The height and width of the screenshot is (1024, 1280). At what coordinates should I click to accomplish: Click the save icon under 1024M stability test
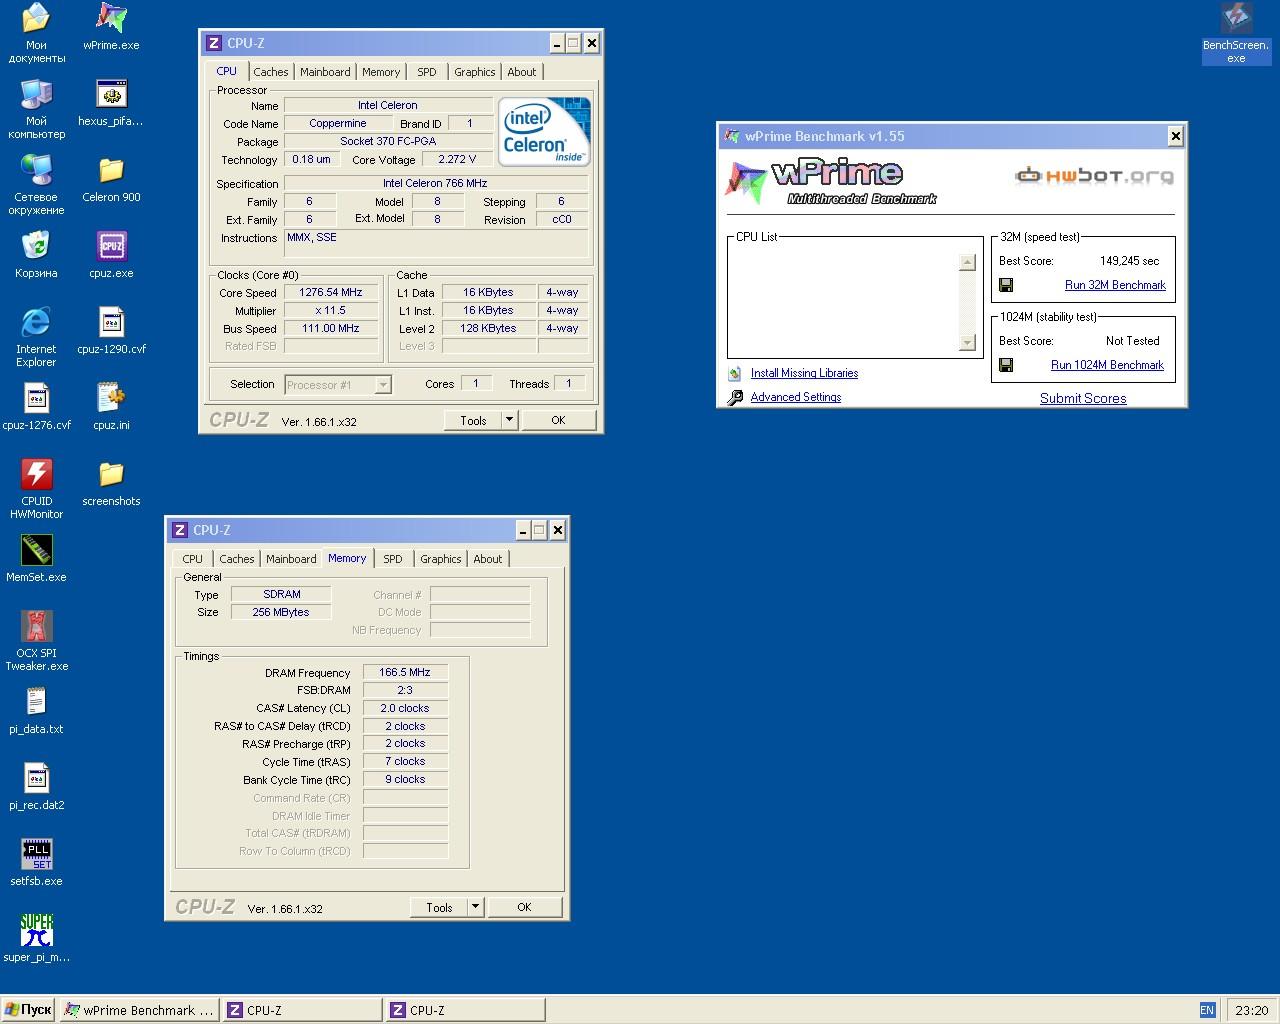(1006, 365)
